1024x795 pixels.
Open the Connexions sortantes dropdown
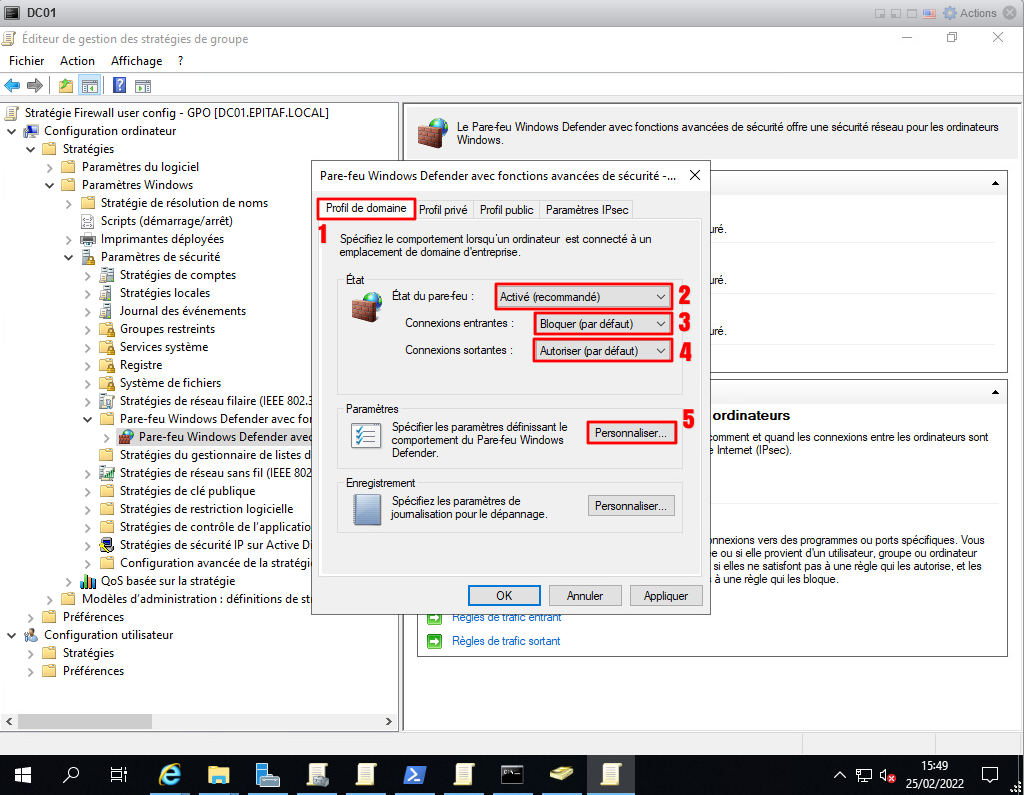(x=603, y=351)
